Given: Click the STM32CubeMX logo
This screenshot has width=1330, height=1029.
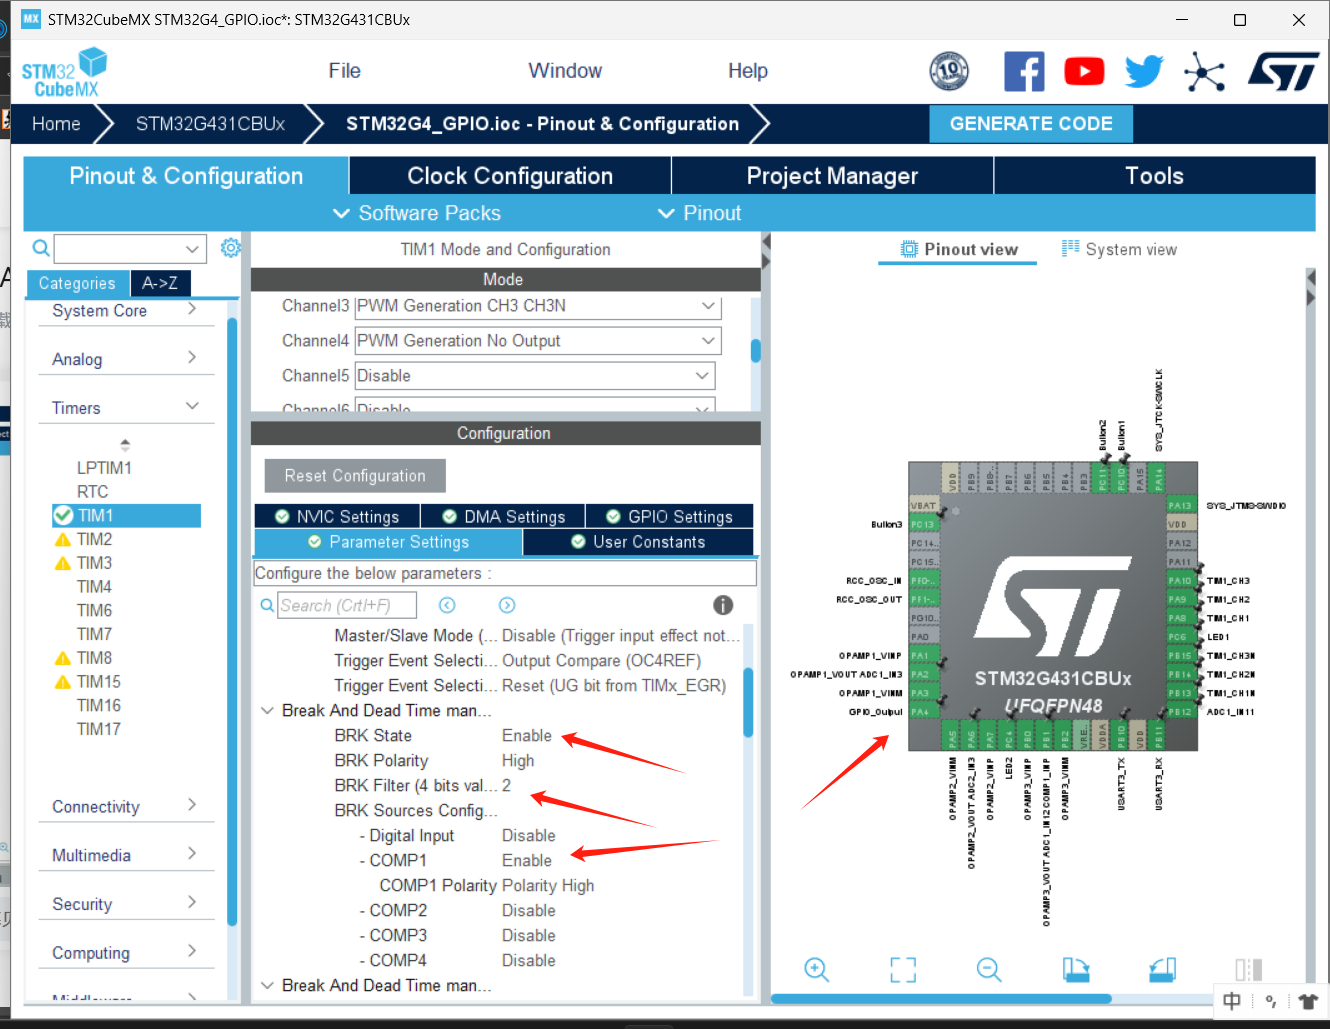Looking at the screenshot, I should [64, 73].
